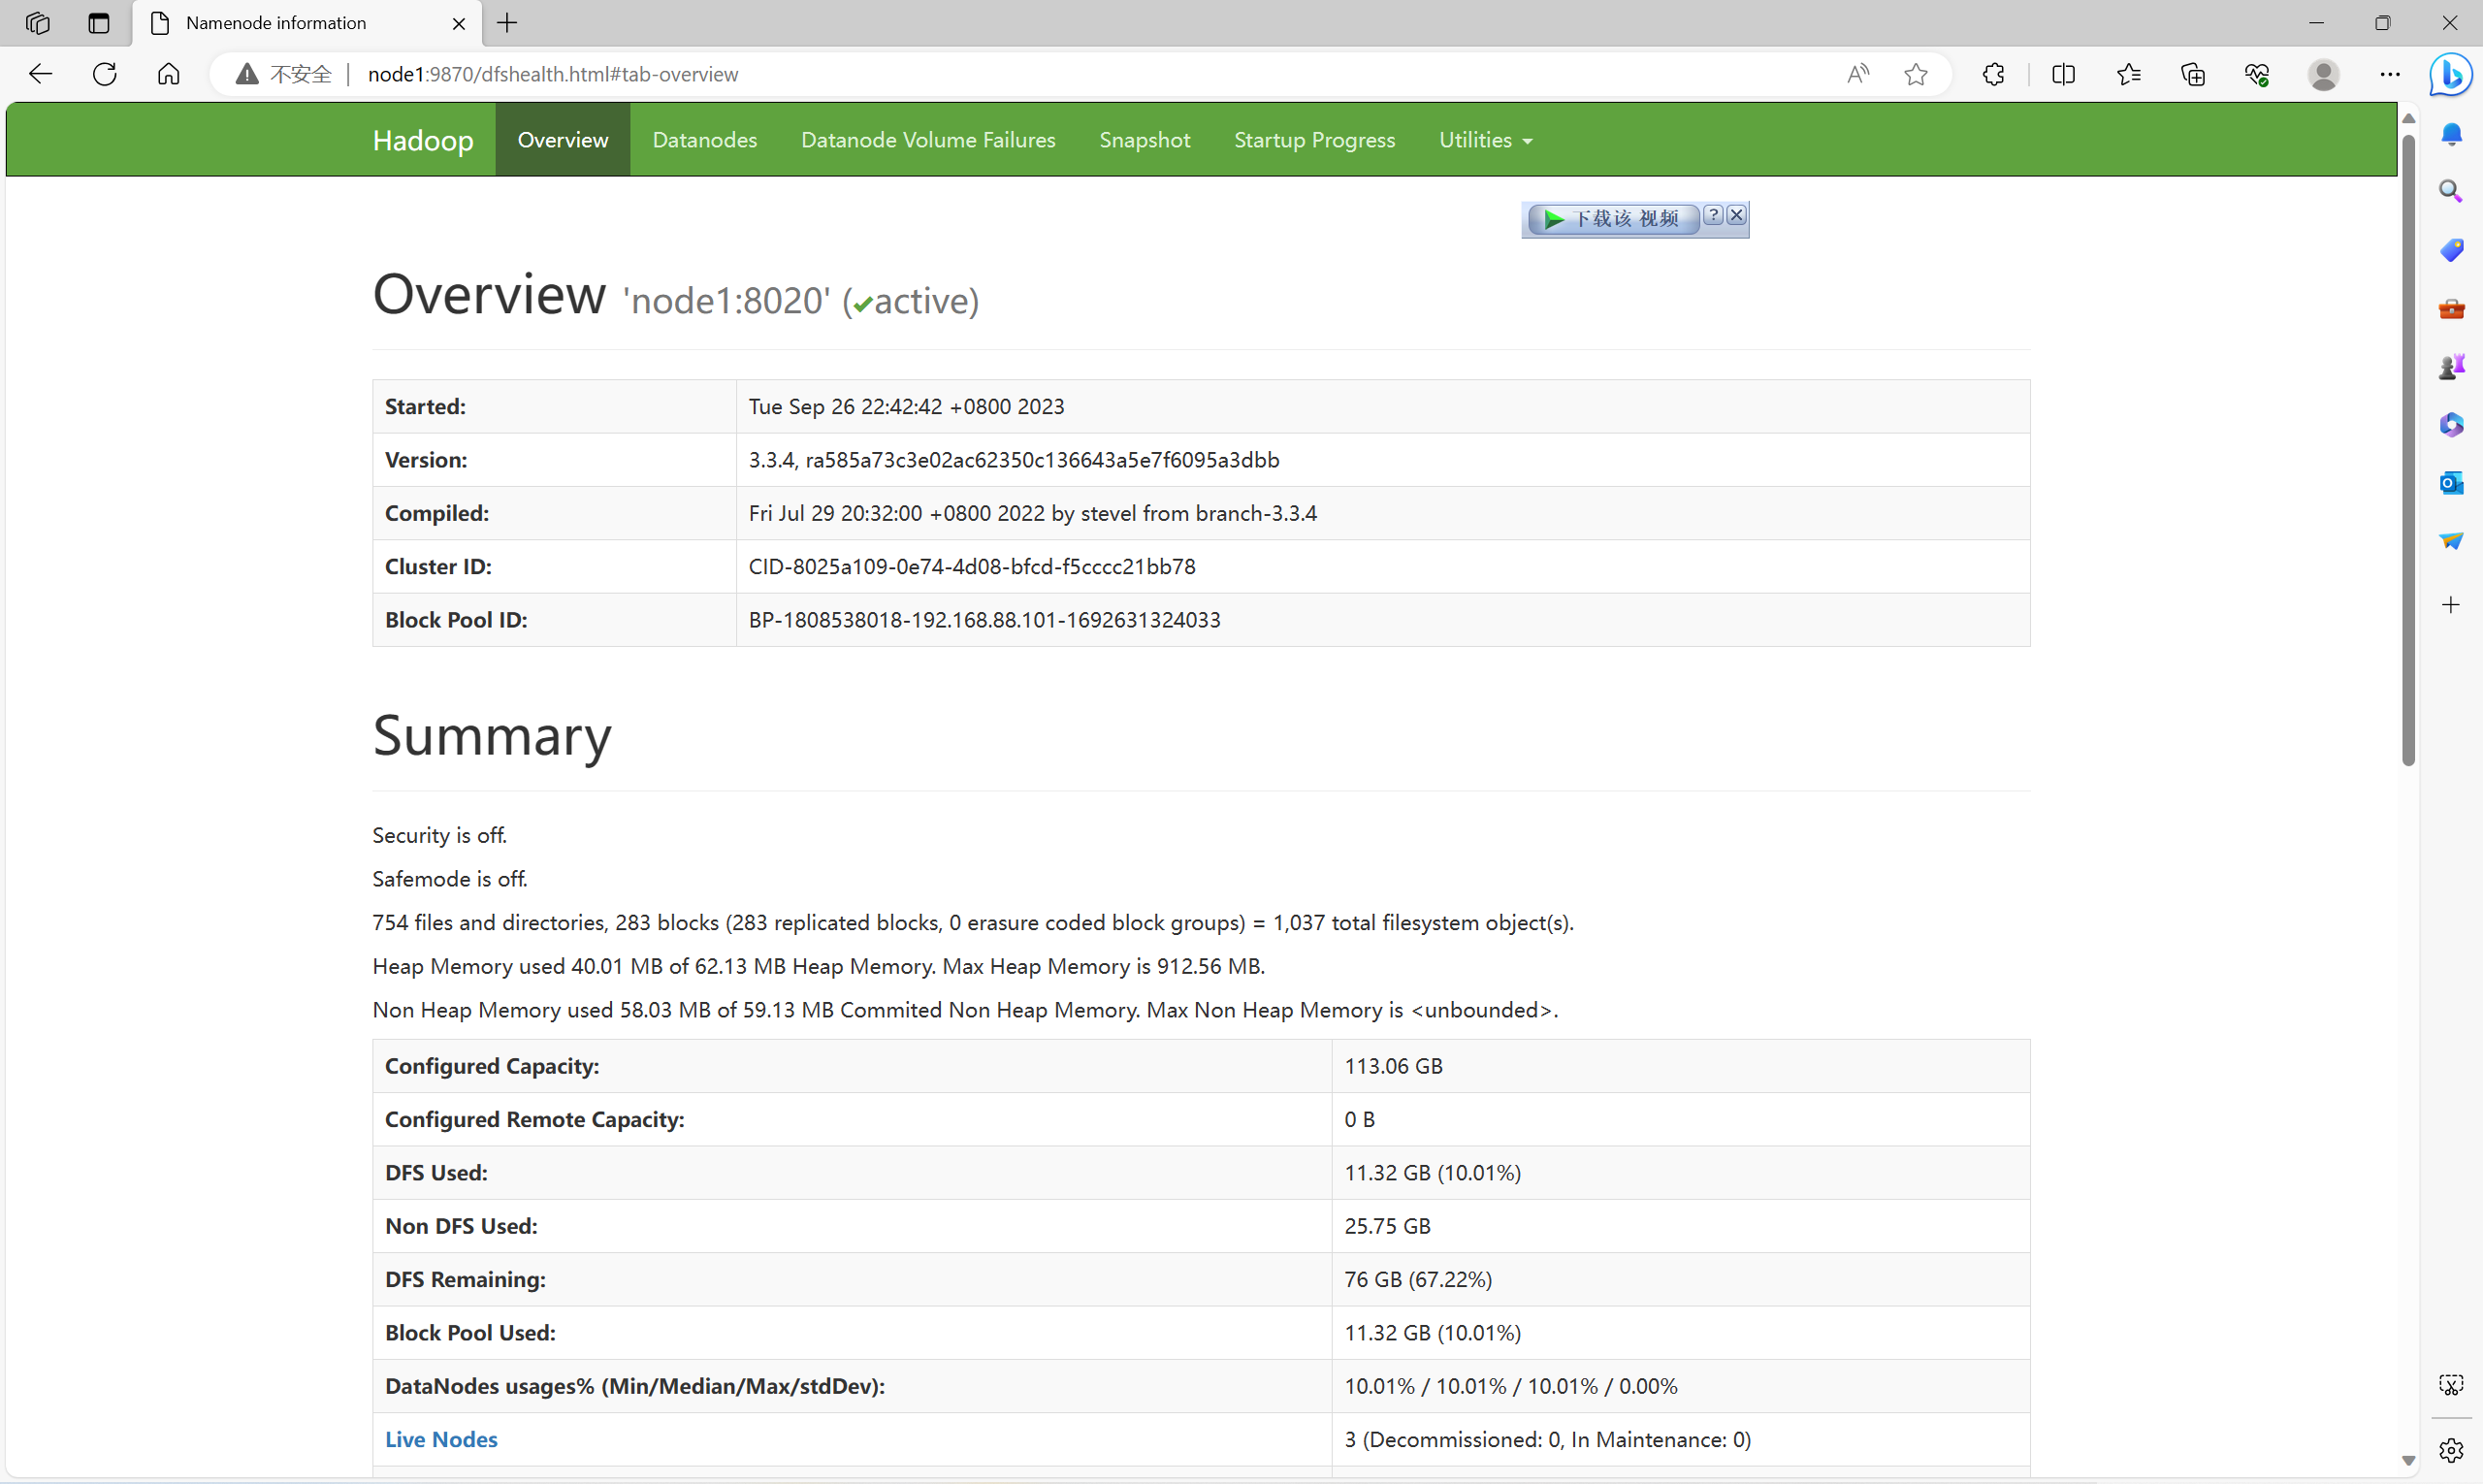This screenshot has height=1484, width=2483.
Task: Click the download video button
Action: point(1612,219)
